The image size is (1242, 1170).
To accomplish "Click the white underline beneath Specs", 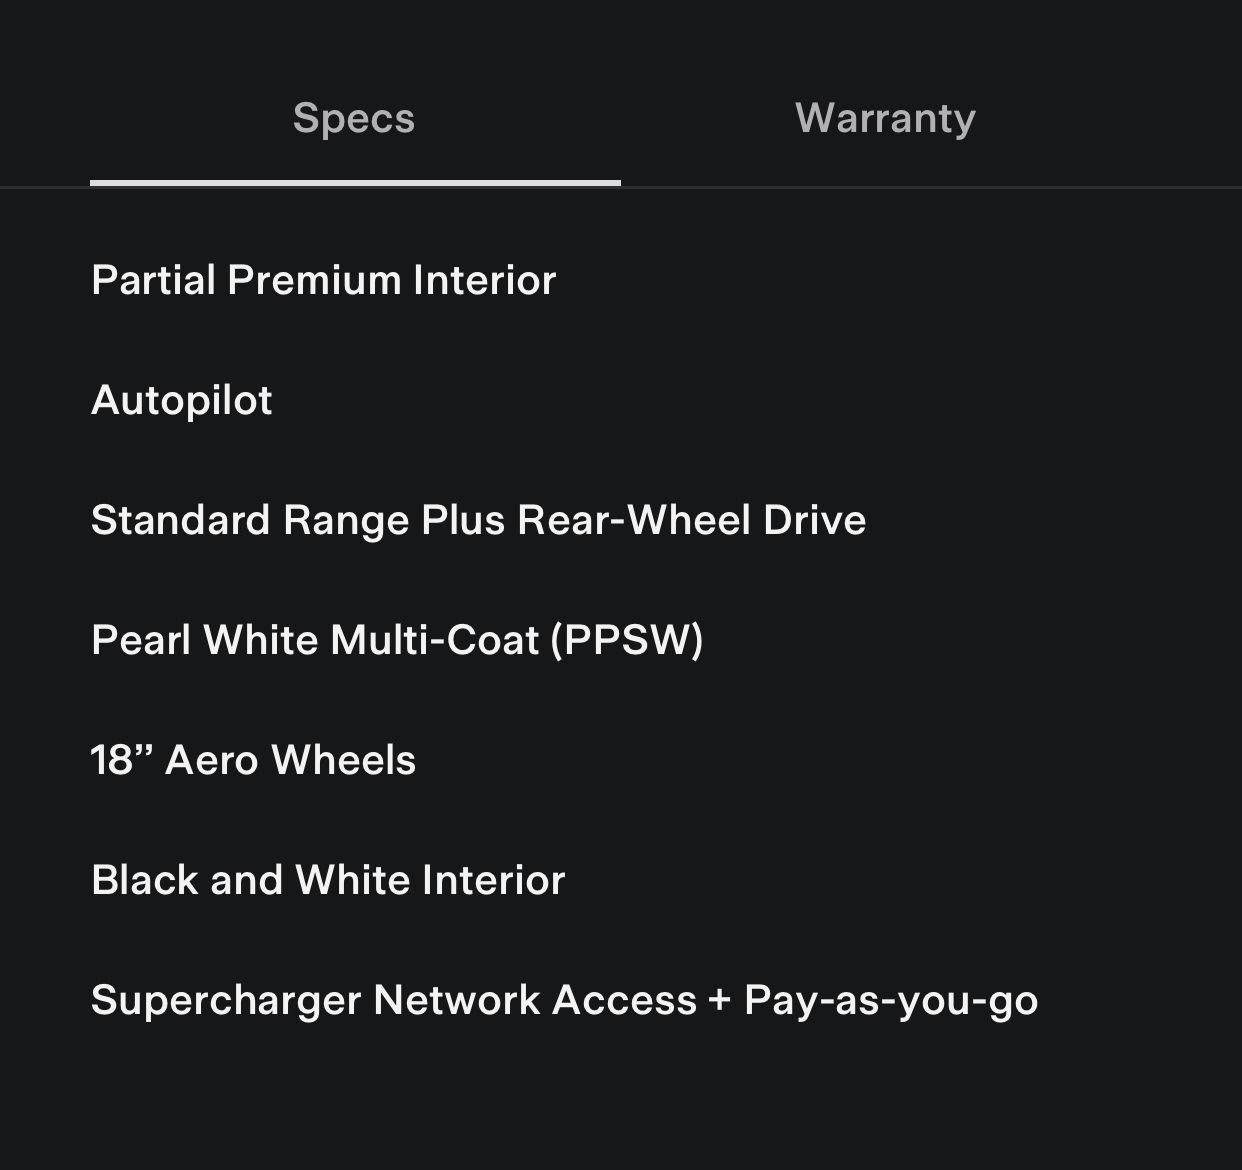I will click(355, 183).
